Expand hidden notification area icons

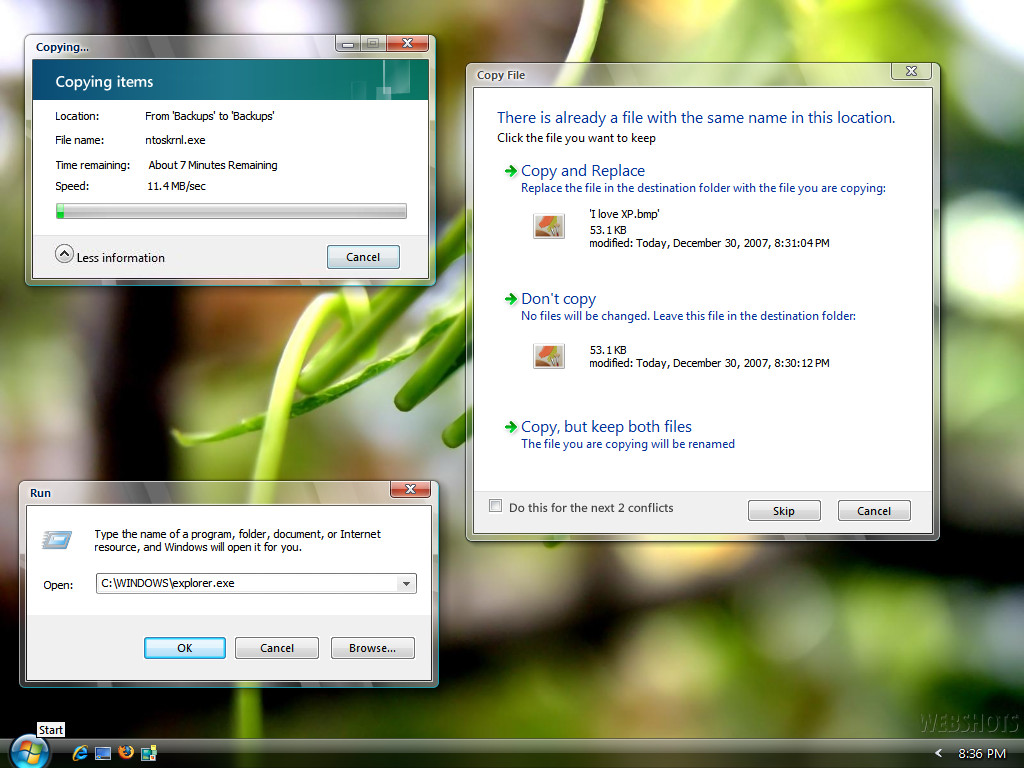(x=938, y=753)
